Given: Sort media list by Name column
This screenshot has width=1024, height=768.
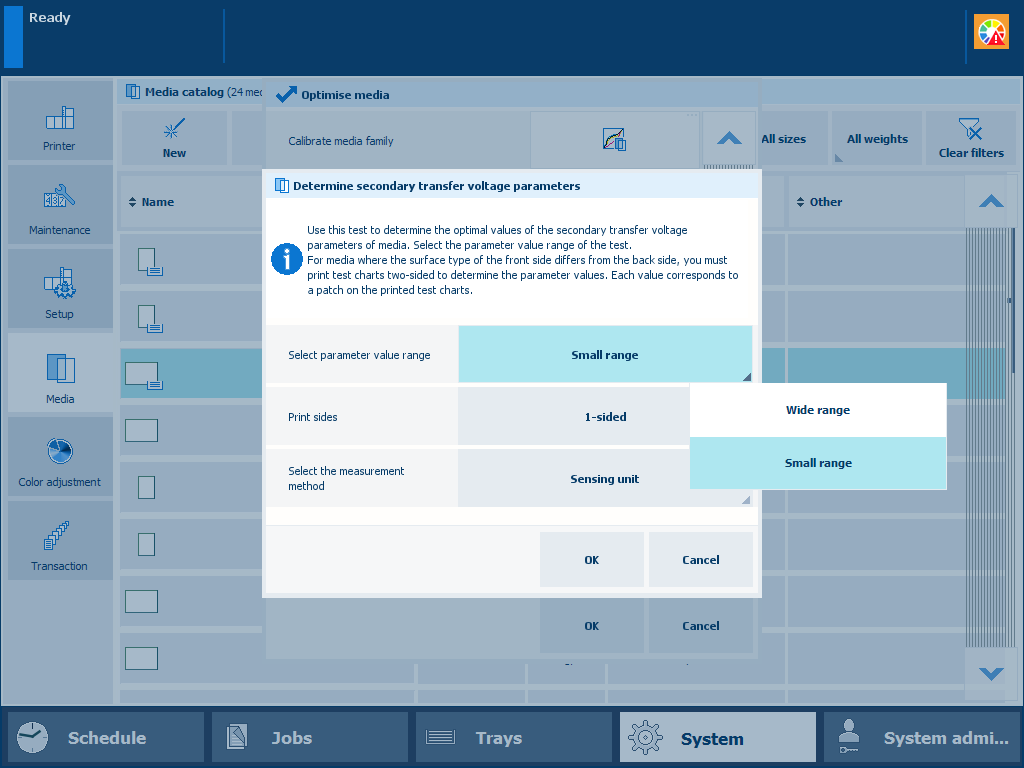Looking at the screenshot, I should [x=157, y=202].
